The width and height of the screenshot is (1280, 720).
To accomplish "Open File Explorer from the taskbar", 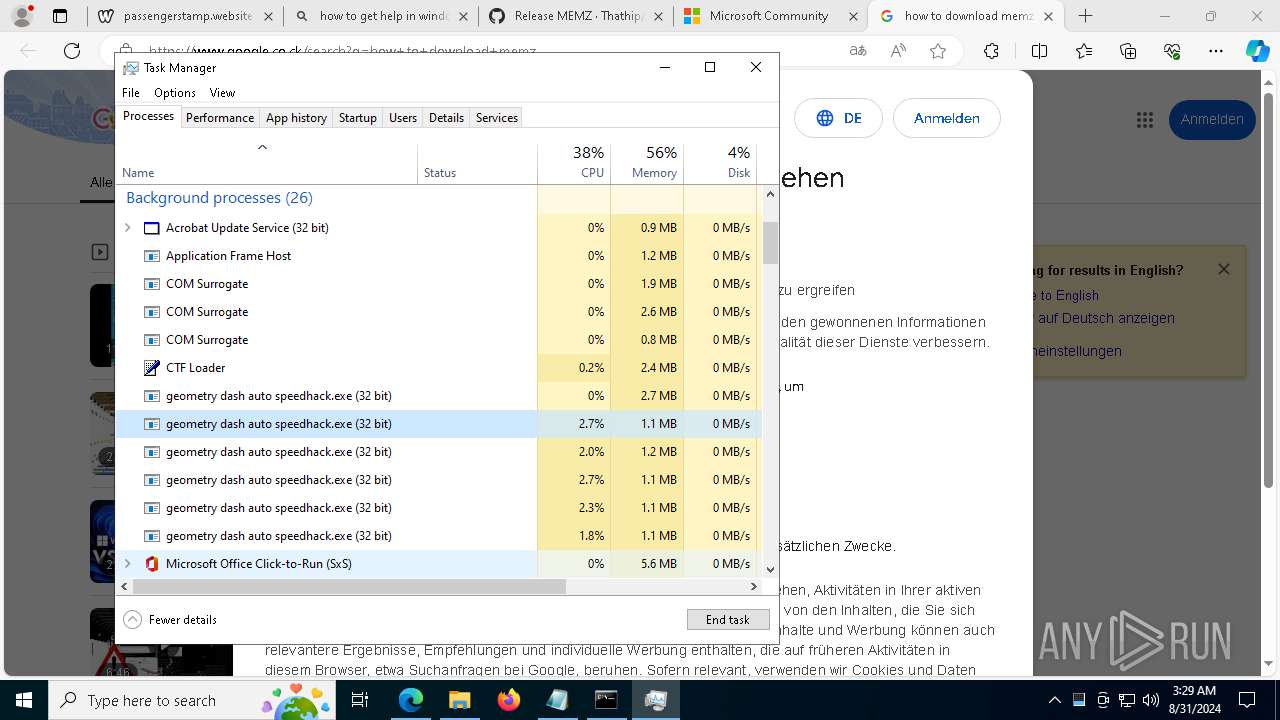I will 459,700.
